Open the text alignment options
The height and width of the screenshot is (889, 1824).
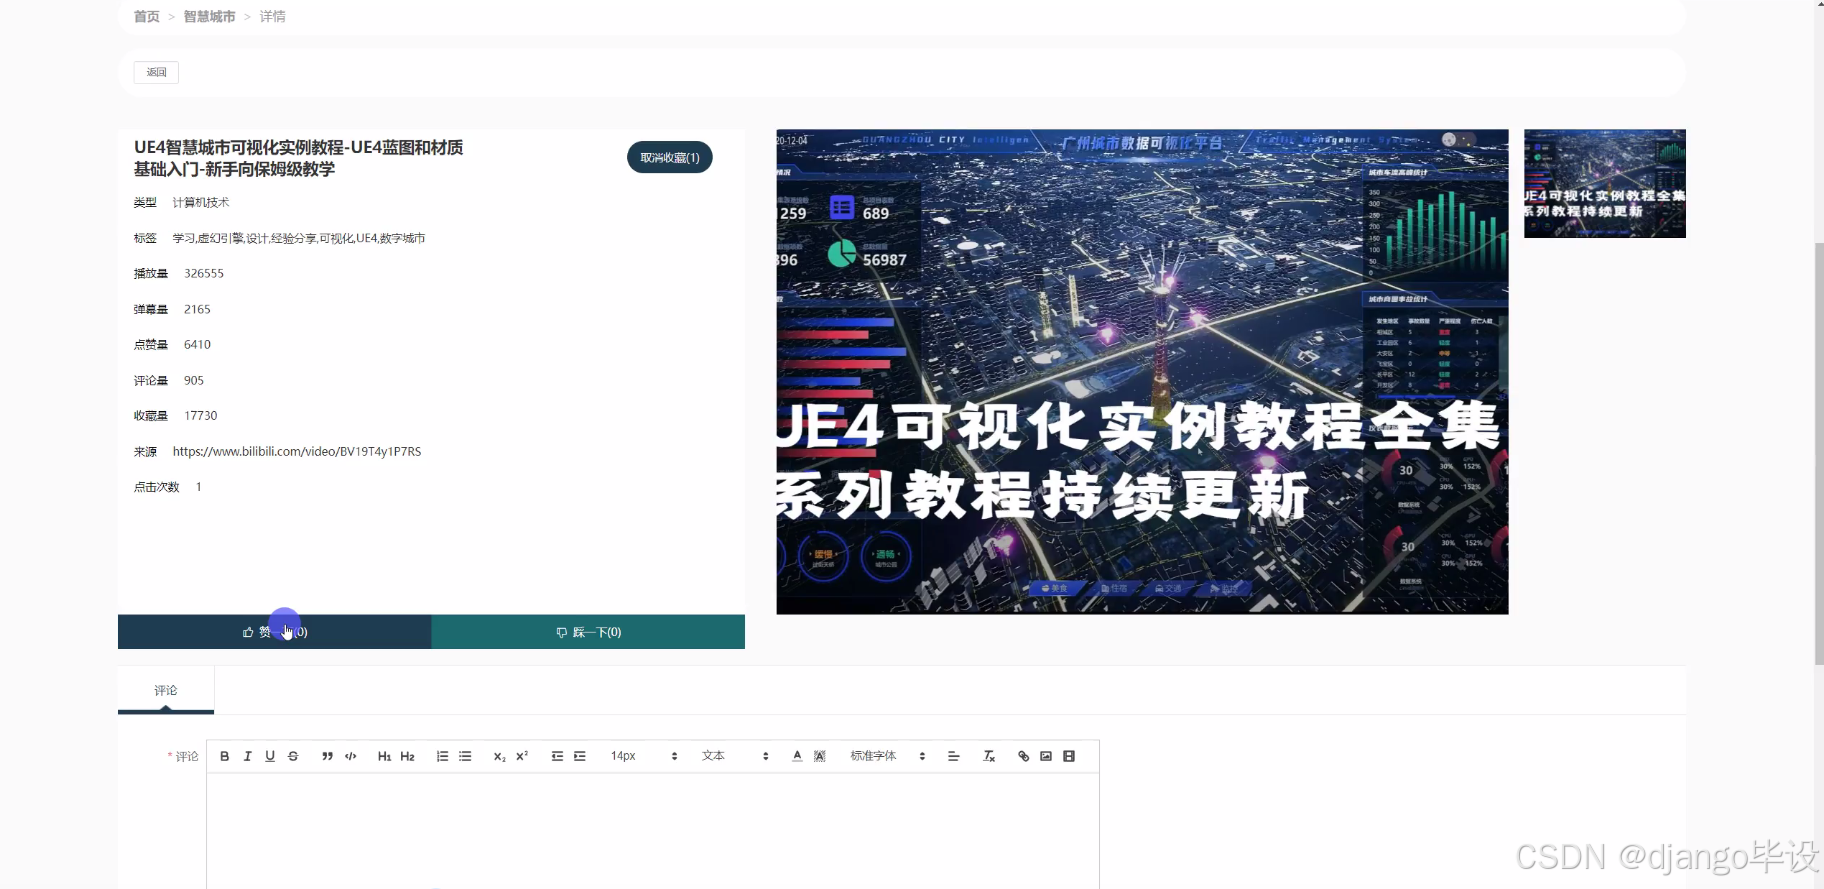point(954,756)
